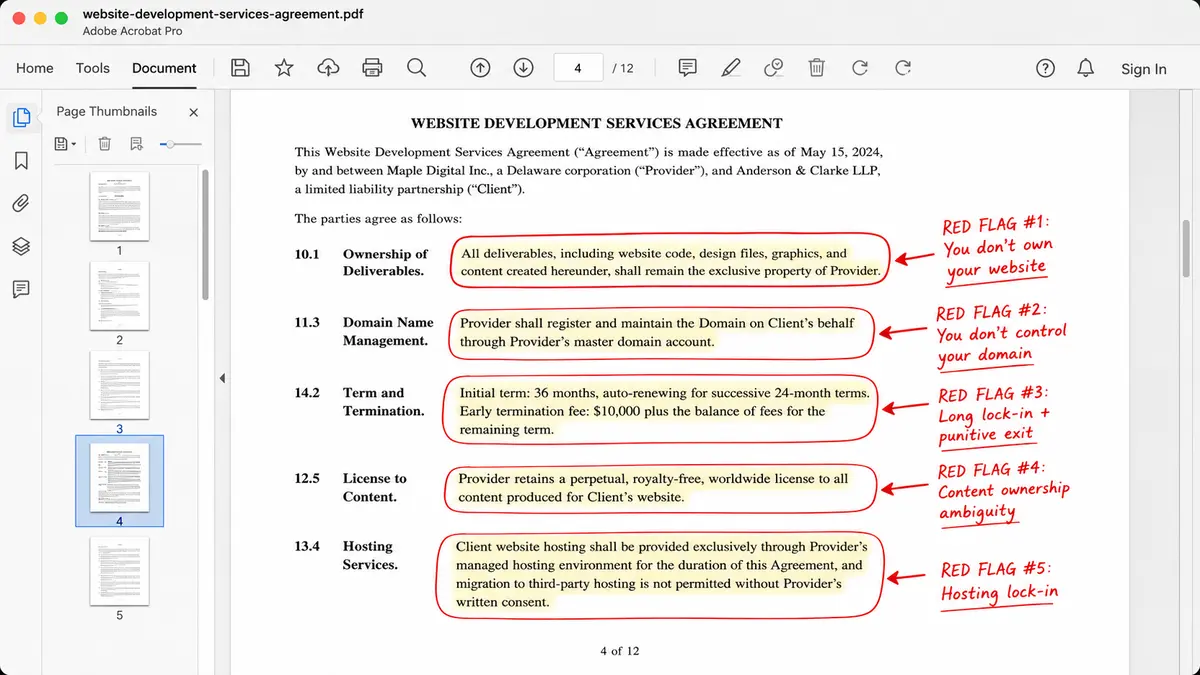Open Attachments paperclip panel icon
This screenshot has width=1200, height=675.
21,204
